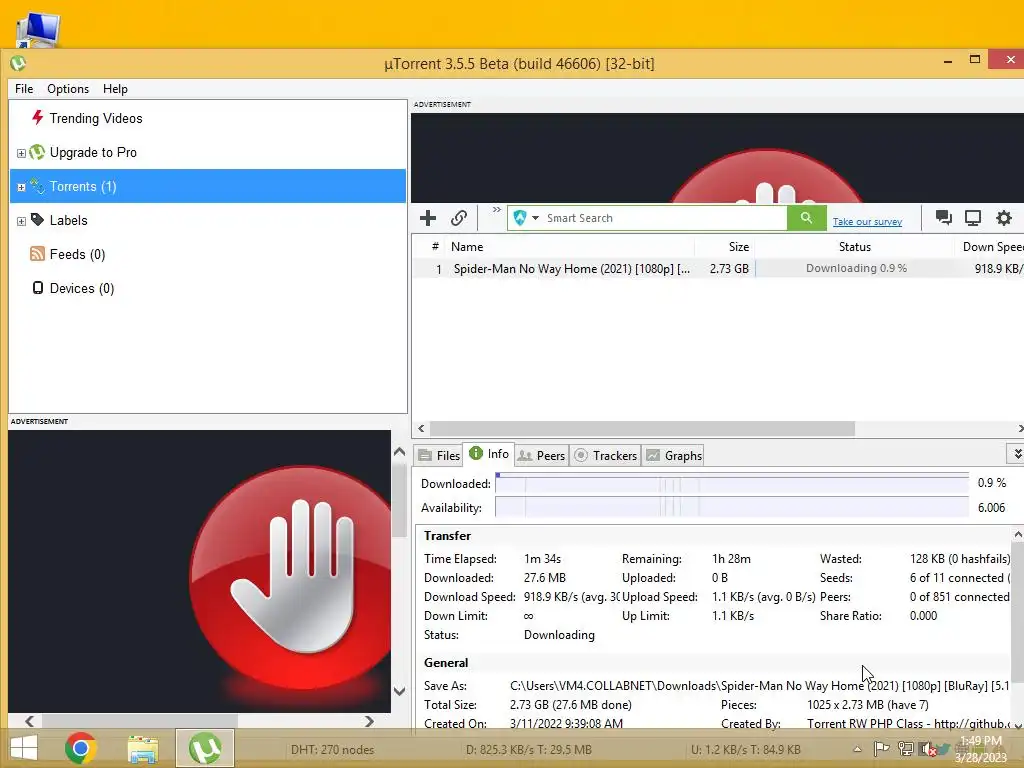Click the Add Torrent plus icon
The image size is (1024, 768).
click(428, 218)
